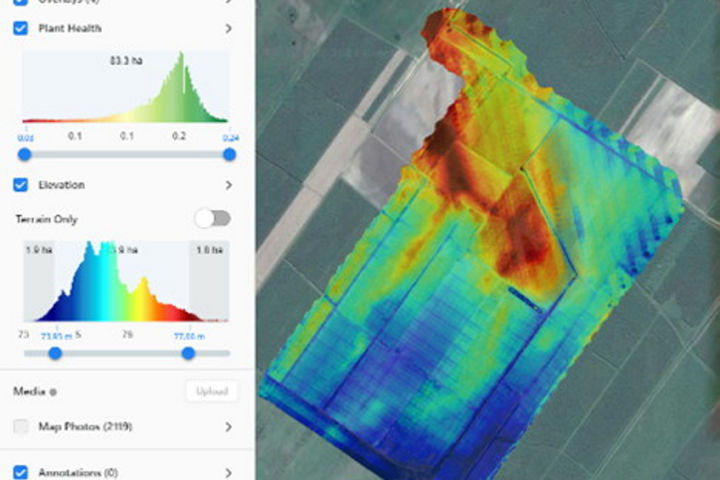Select Elevation minimum slider handle

(x=55, y=353)
